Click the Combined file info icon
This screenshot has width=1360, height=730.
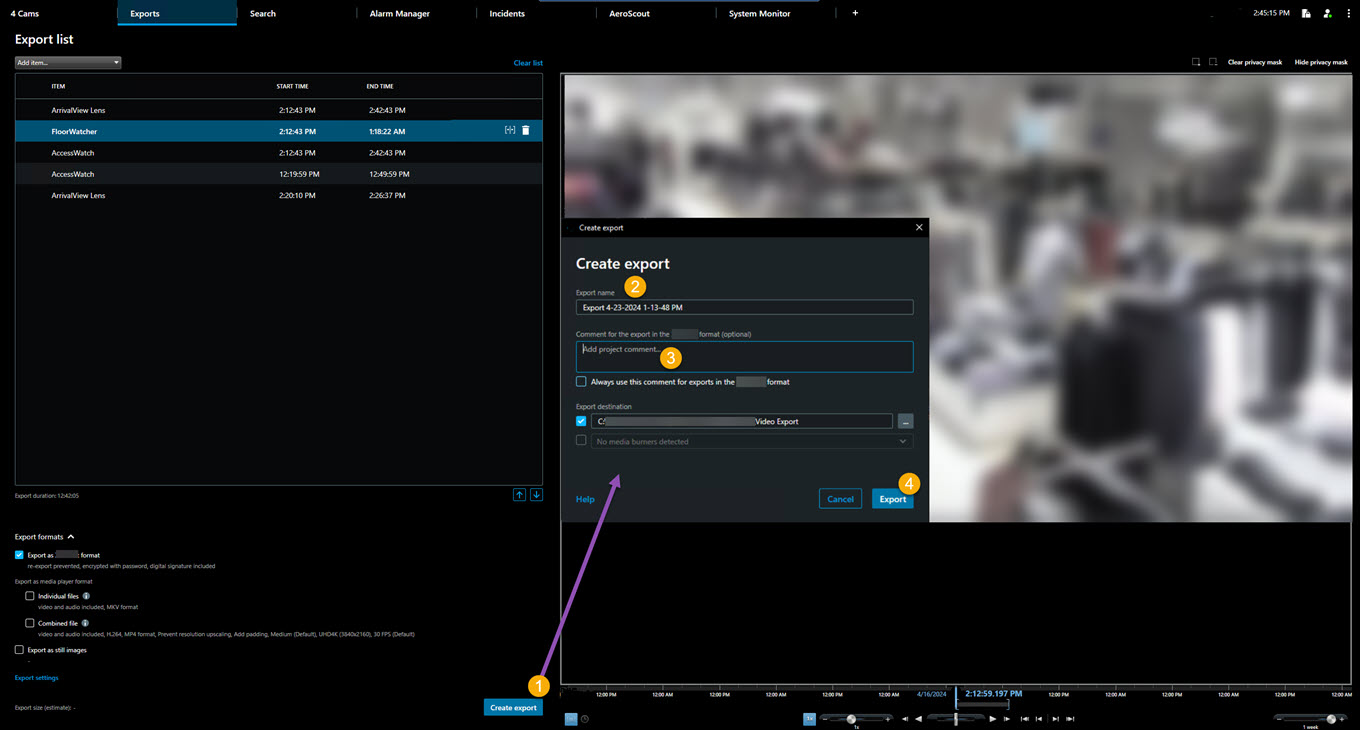[85, 623]
